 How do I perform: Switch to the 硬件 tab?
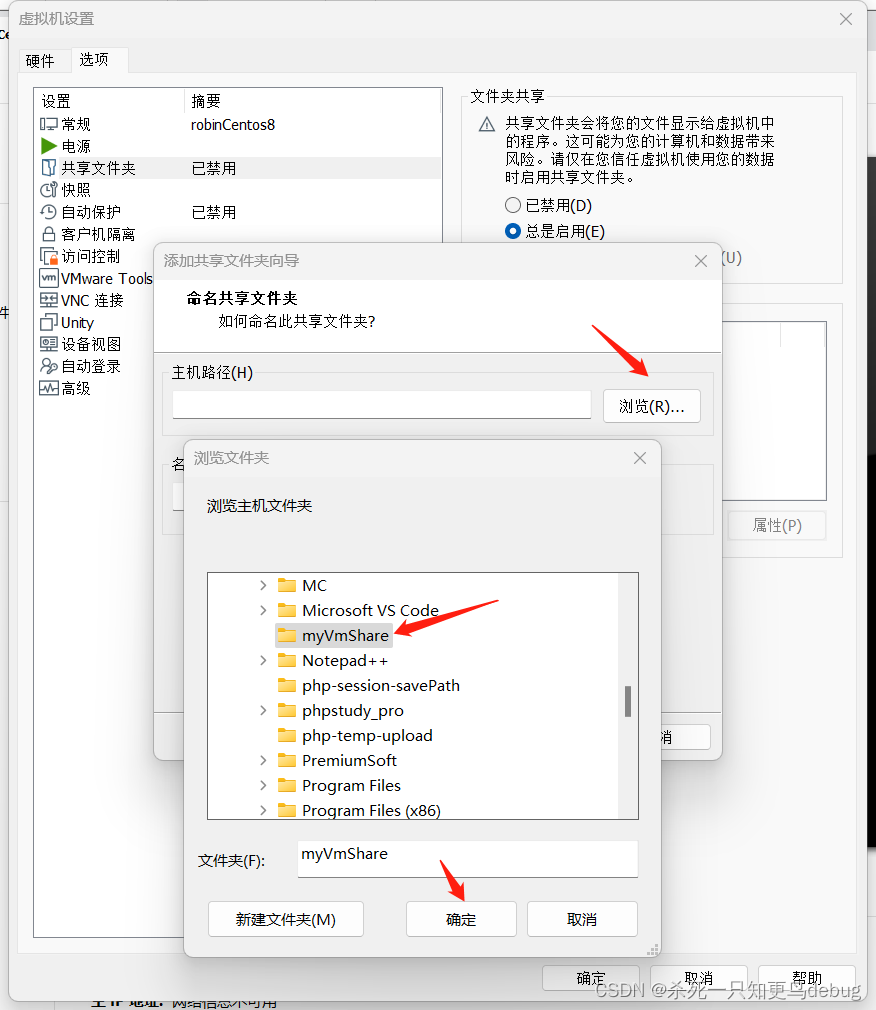(x=43, y=61)
